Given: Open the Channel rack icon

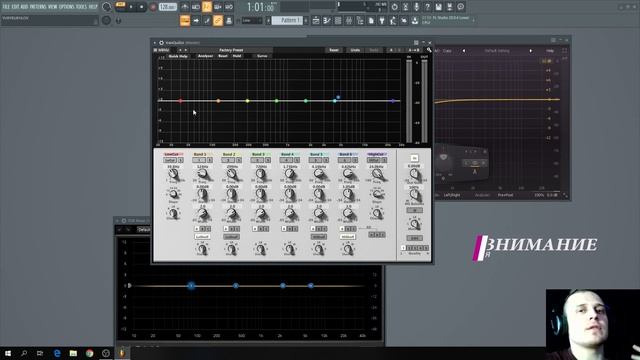Looking at the screenshot, I should (338, 20).
